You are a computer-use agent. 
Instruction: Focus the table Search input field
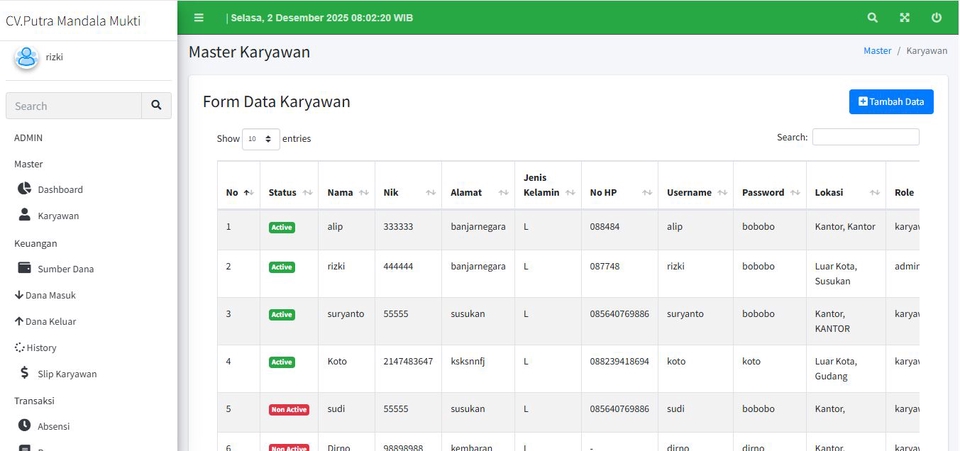[x=864, y=137]
